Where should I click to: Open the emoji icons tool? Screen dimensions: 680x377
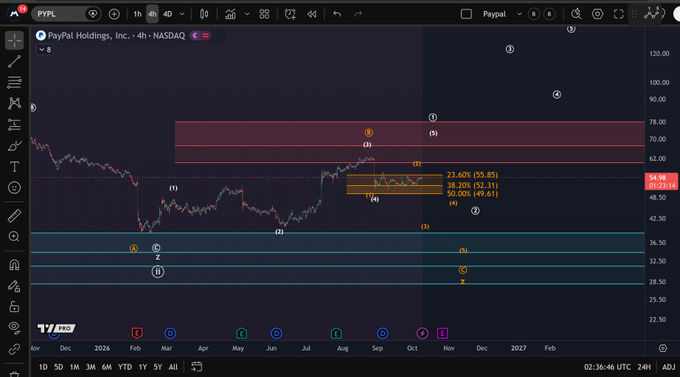(x=14, y=188)
